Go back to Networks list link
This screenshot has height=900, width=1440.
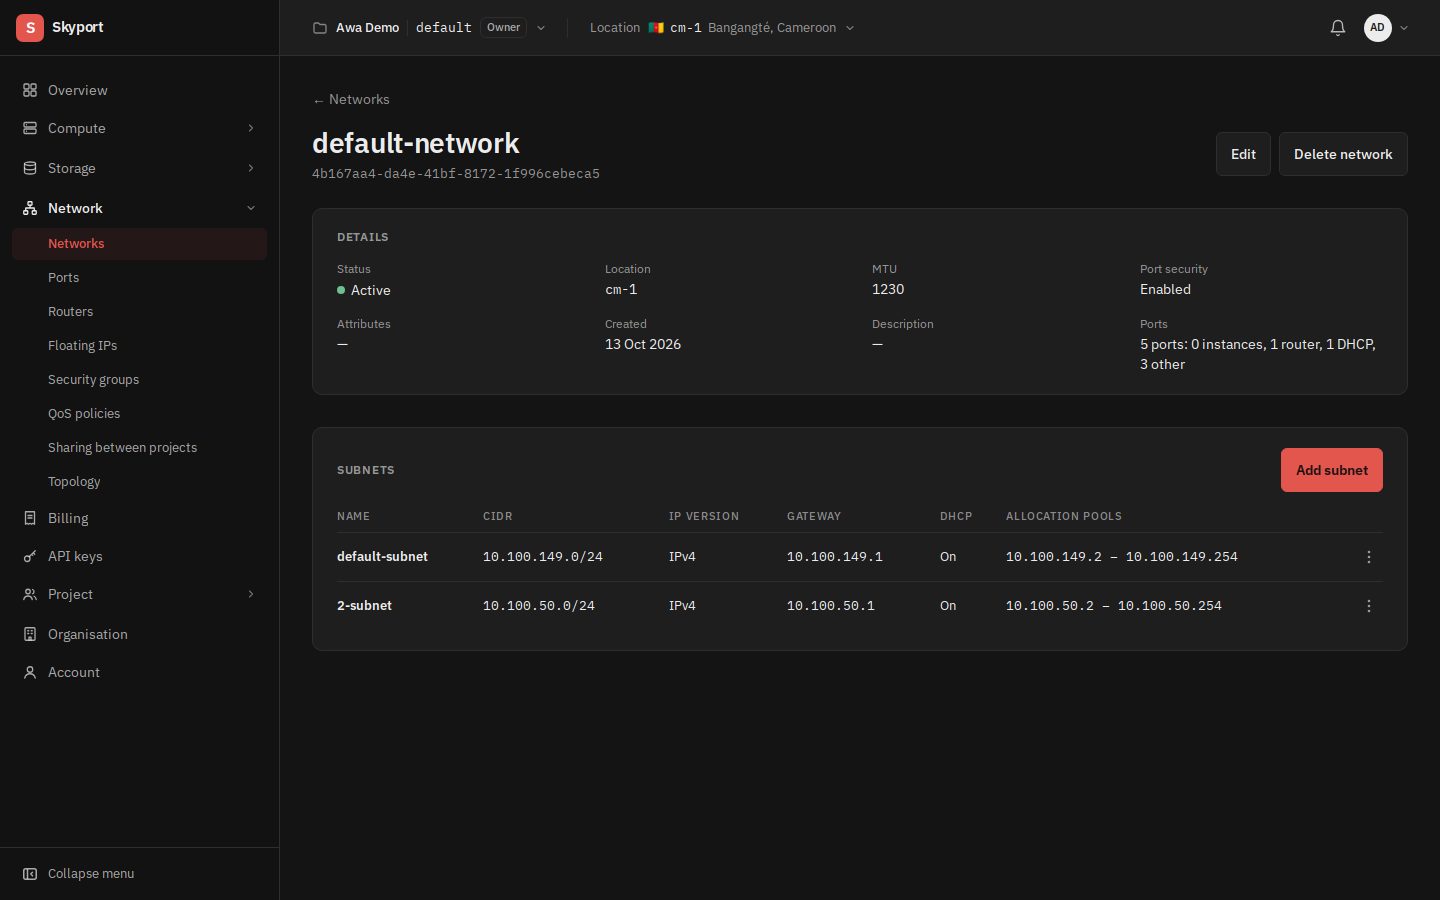(351, 99)
